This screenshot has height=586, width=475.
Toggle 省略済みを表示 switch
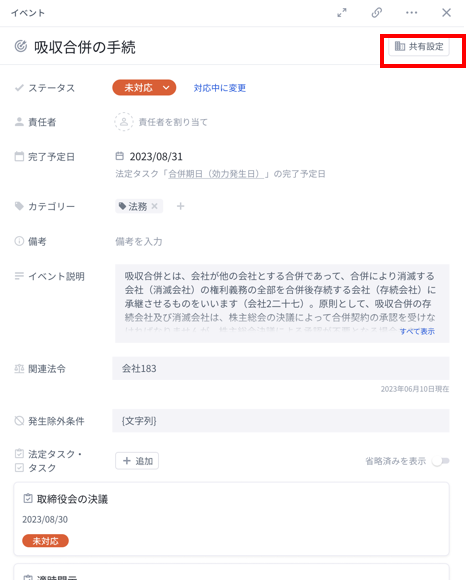click(x=441, y=461)
